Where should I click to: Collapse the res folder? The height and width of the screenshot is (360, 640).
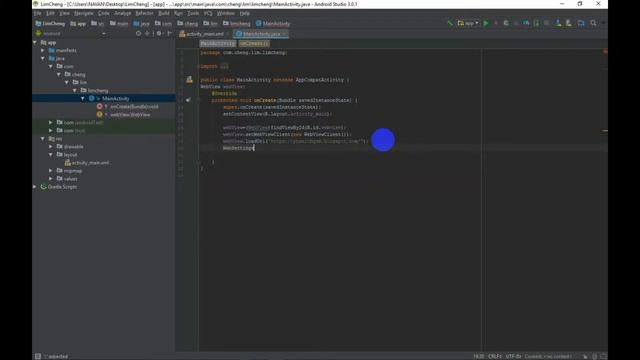43,138
